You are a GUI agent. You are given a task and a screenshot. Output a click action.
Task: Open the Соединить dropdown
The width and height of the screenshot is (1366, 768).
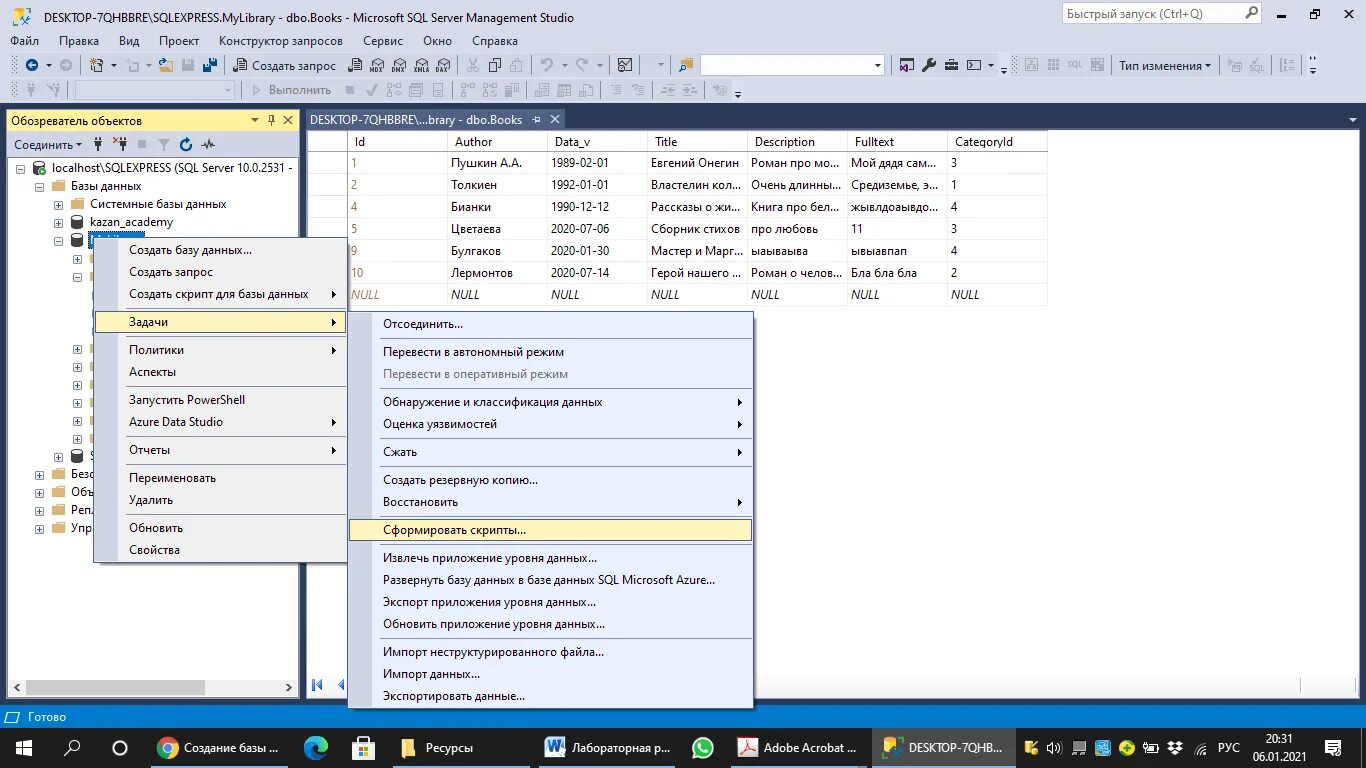point(48,144)
